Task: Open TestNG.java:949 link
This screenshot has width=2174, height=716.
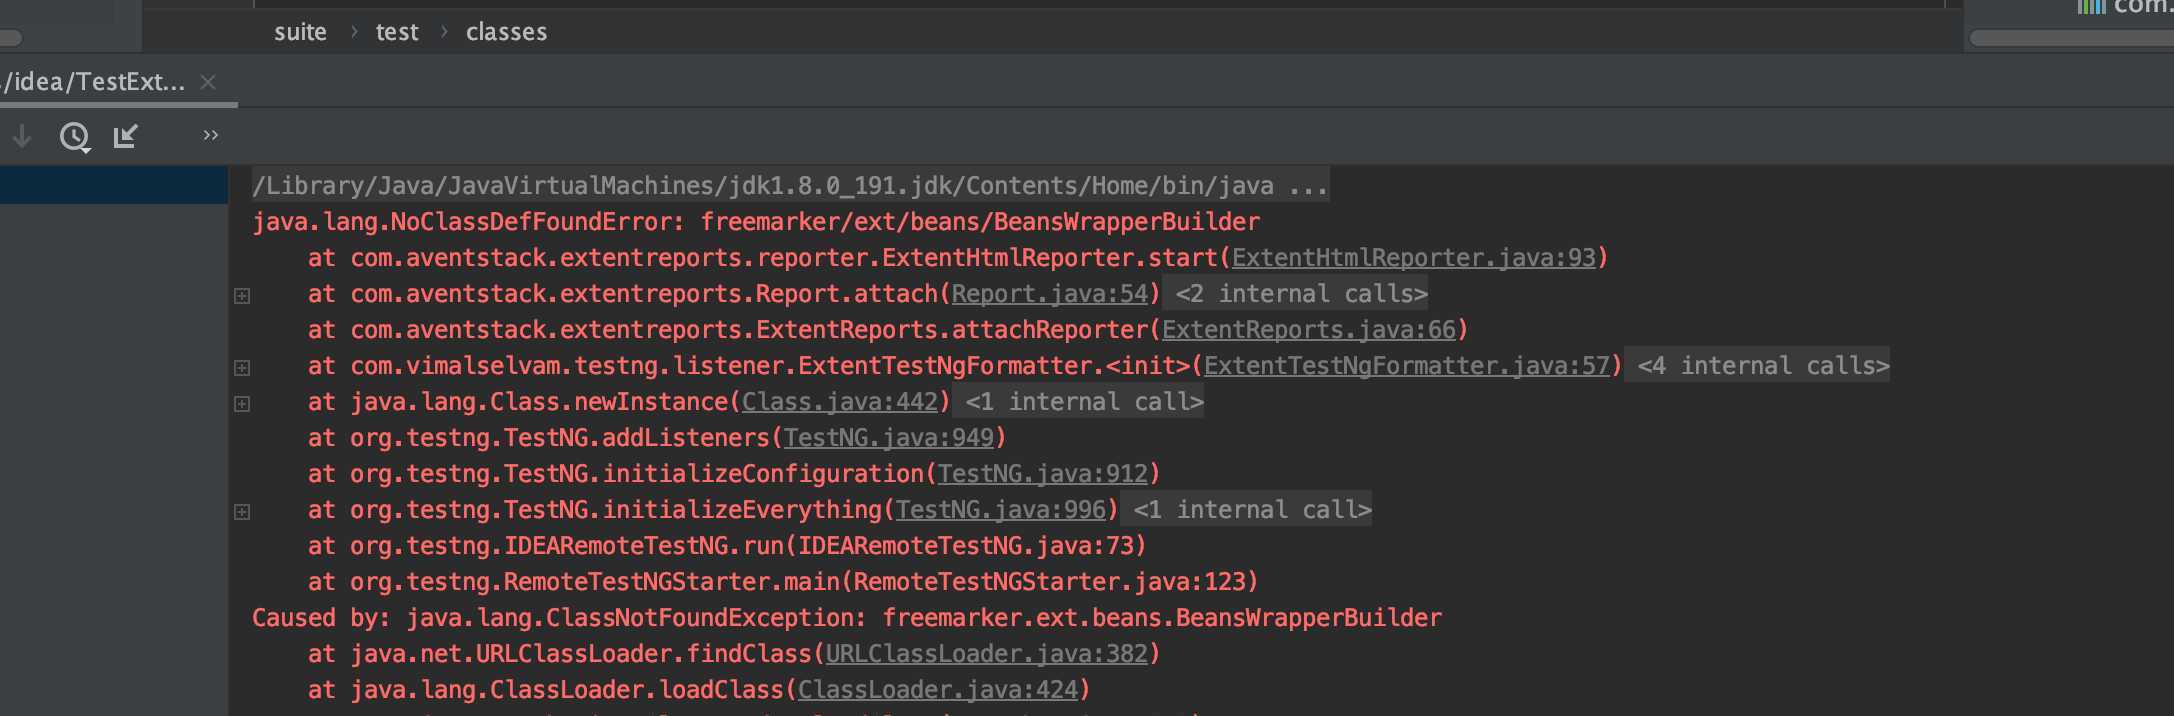Action: [x=889, y=438]
